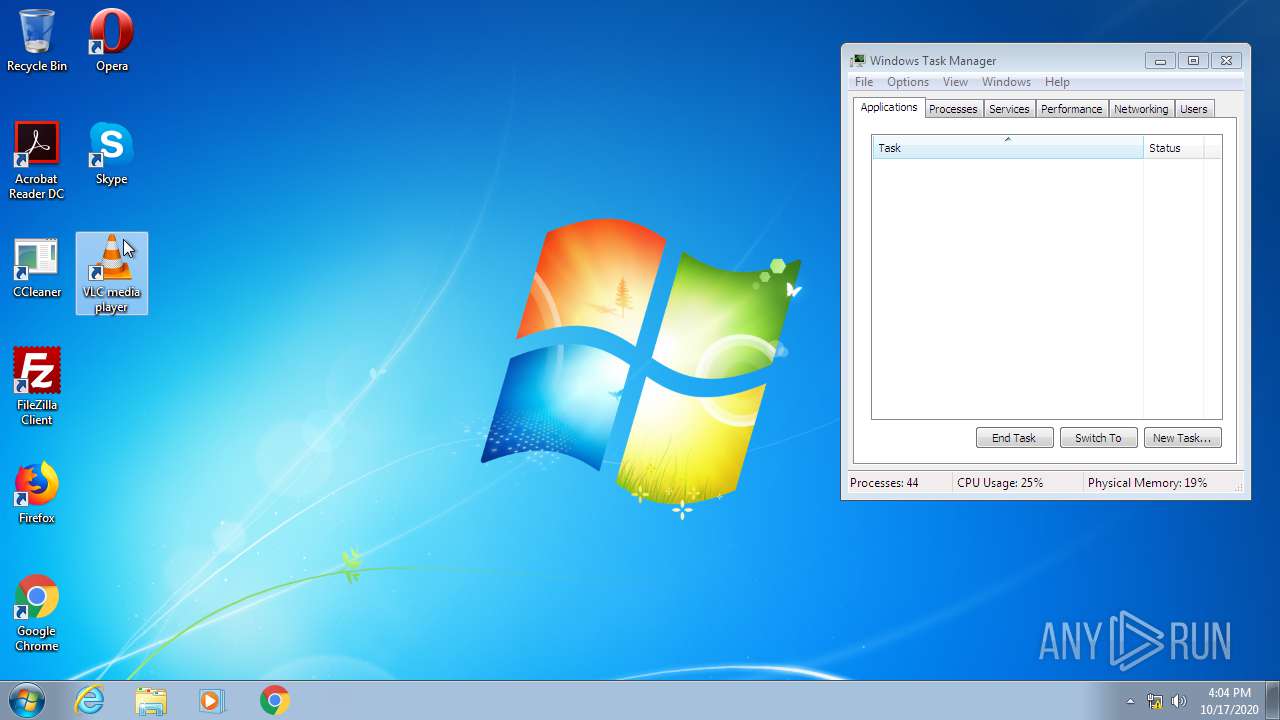
Task: Select the Skype desktop icon
Action: tap(111, 154)
